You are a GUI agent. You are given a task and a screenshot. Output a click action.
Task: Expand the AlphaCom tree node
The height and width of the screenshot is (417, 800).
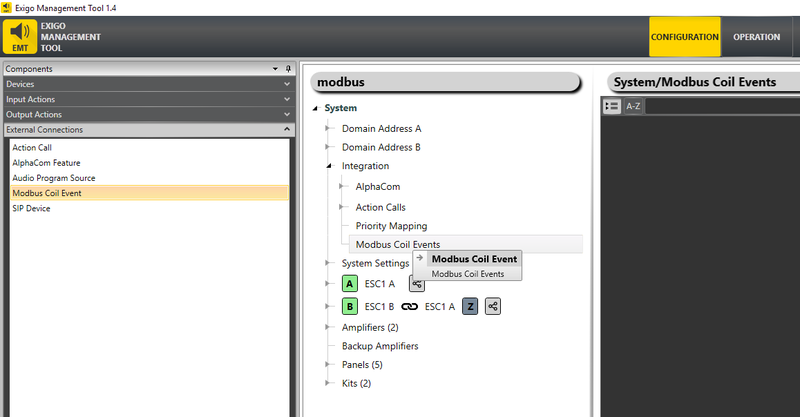[342, 186]
